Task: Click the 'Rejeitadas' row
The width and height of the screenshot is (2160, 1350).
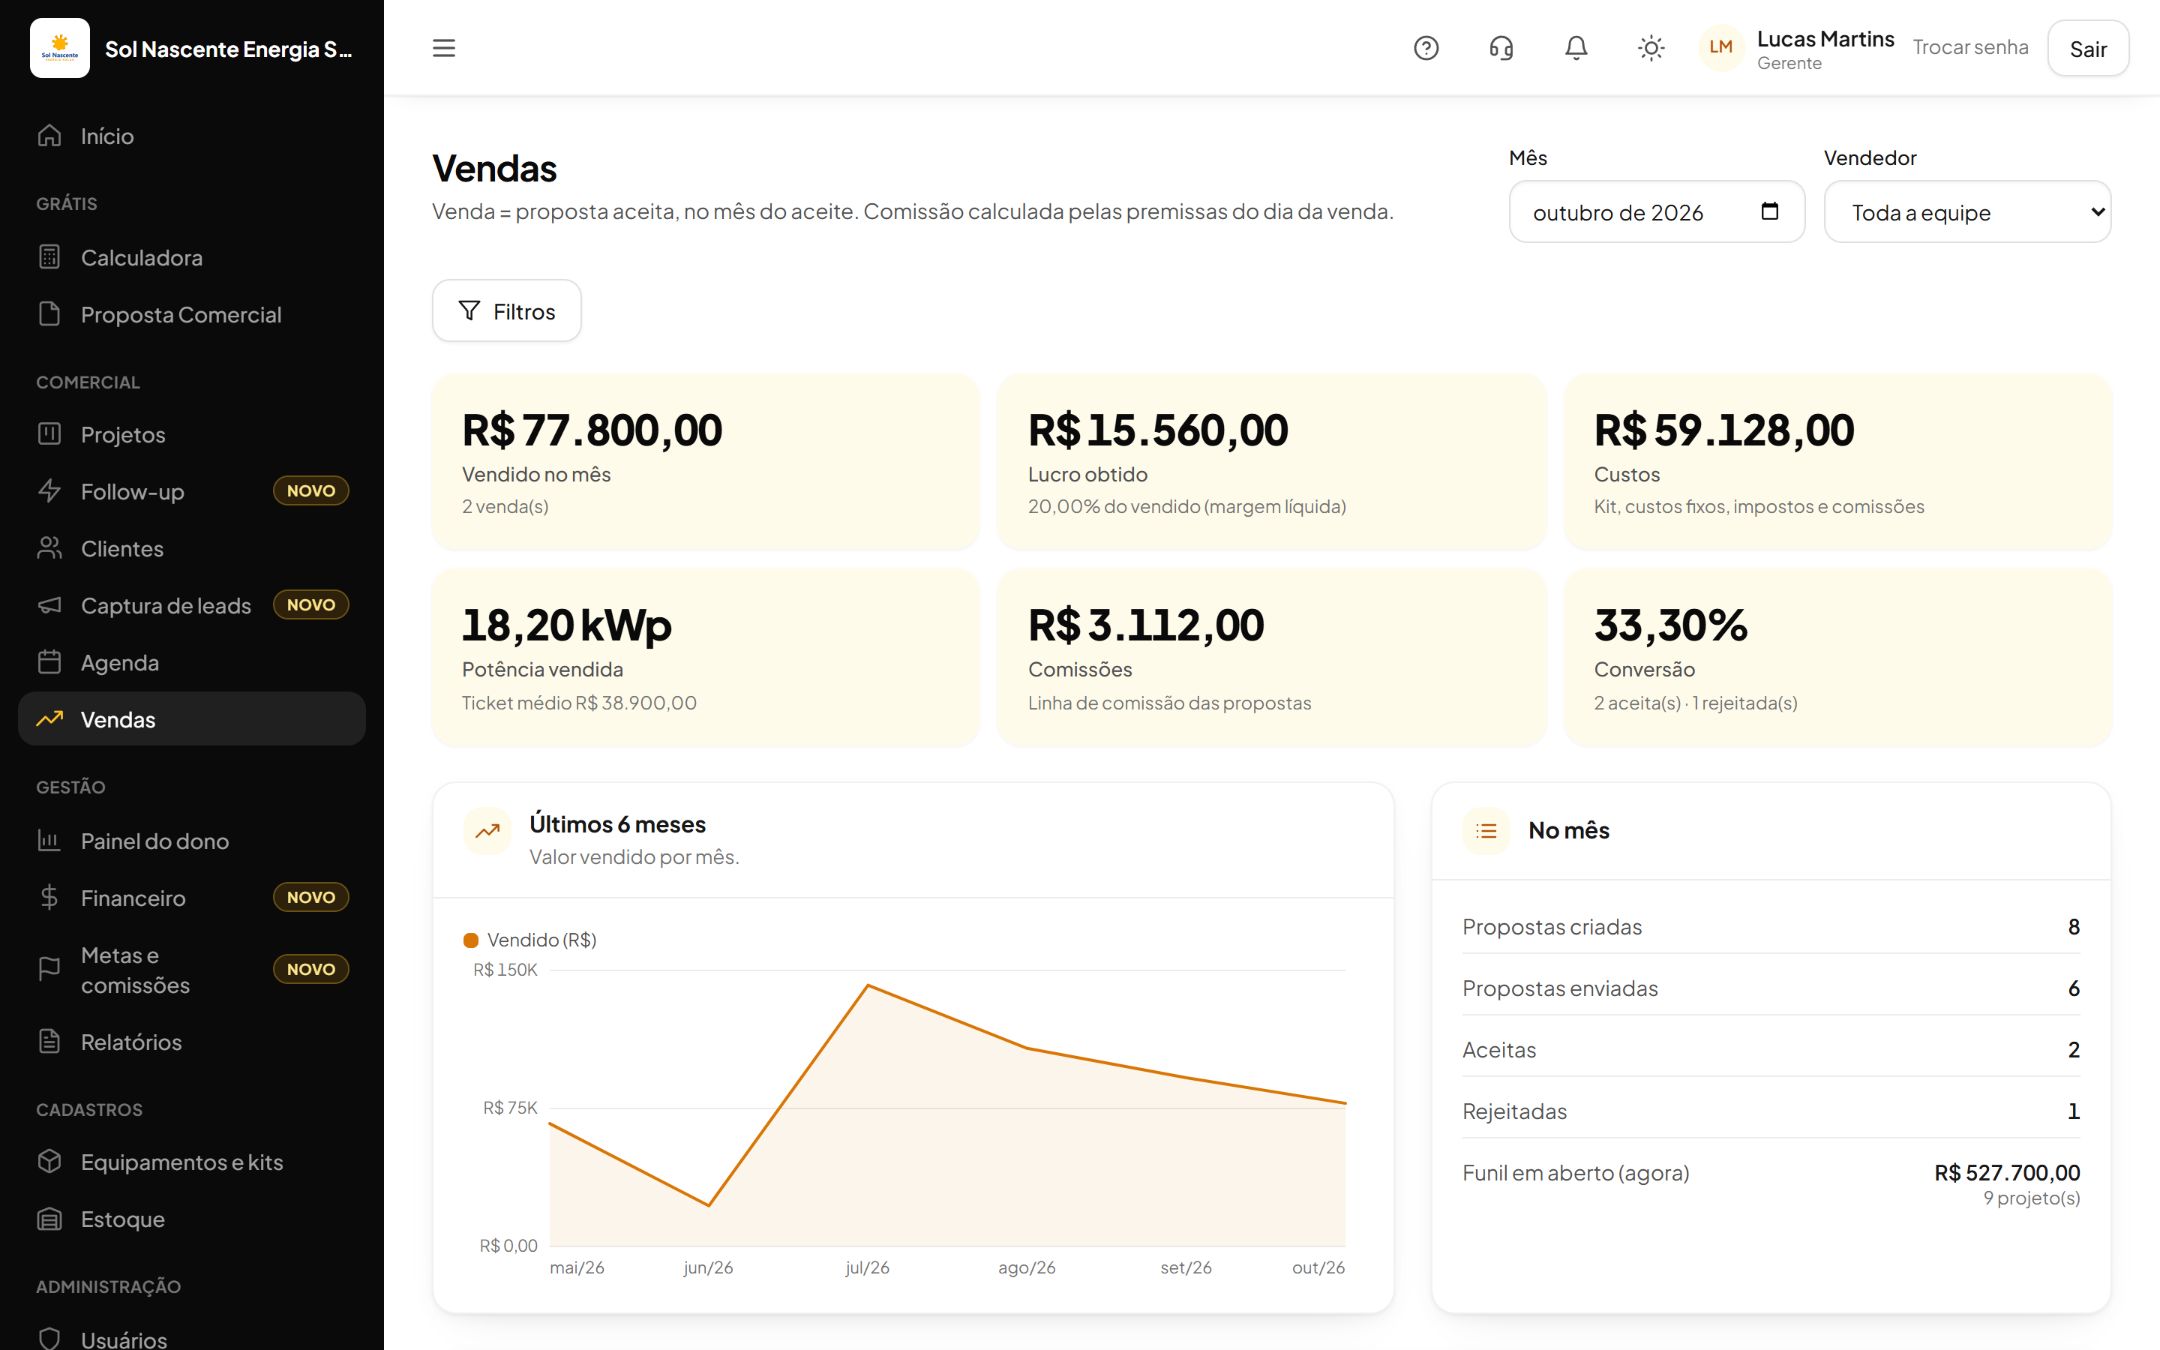Action: coord(1771,1111)
